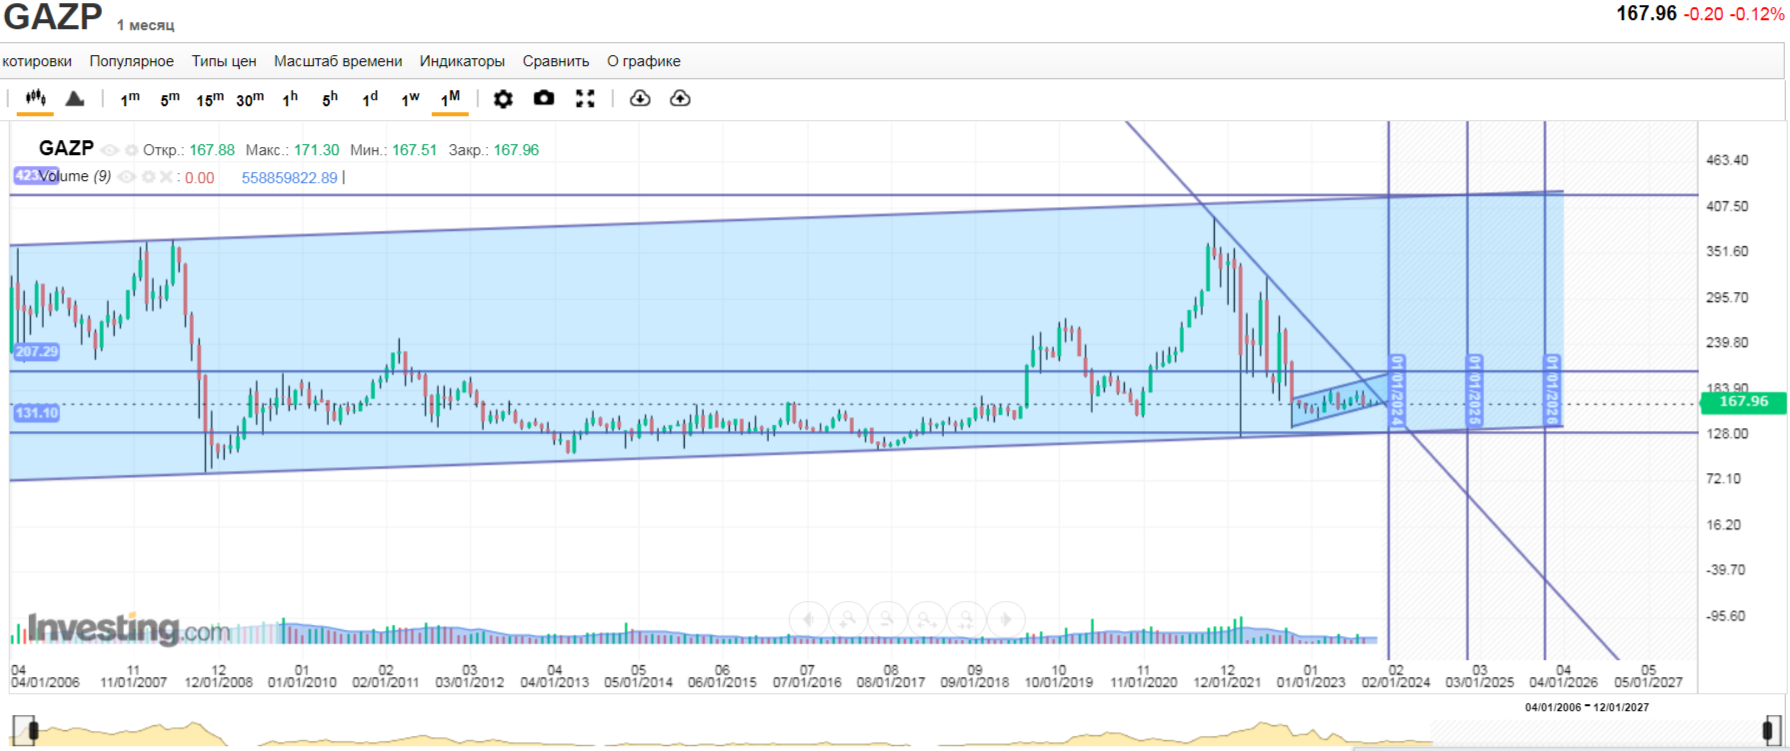The image size is (1790, 751).
Task: Click the 01/01/2010 date axis label
Action: (302, 682)
